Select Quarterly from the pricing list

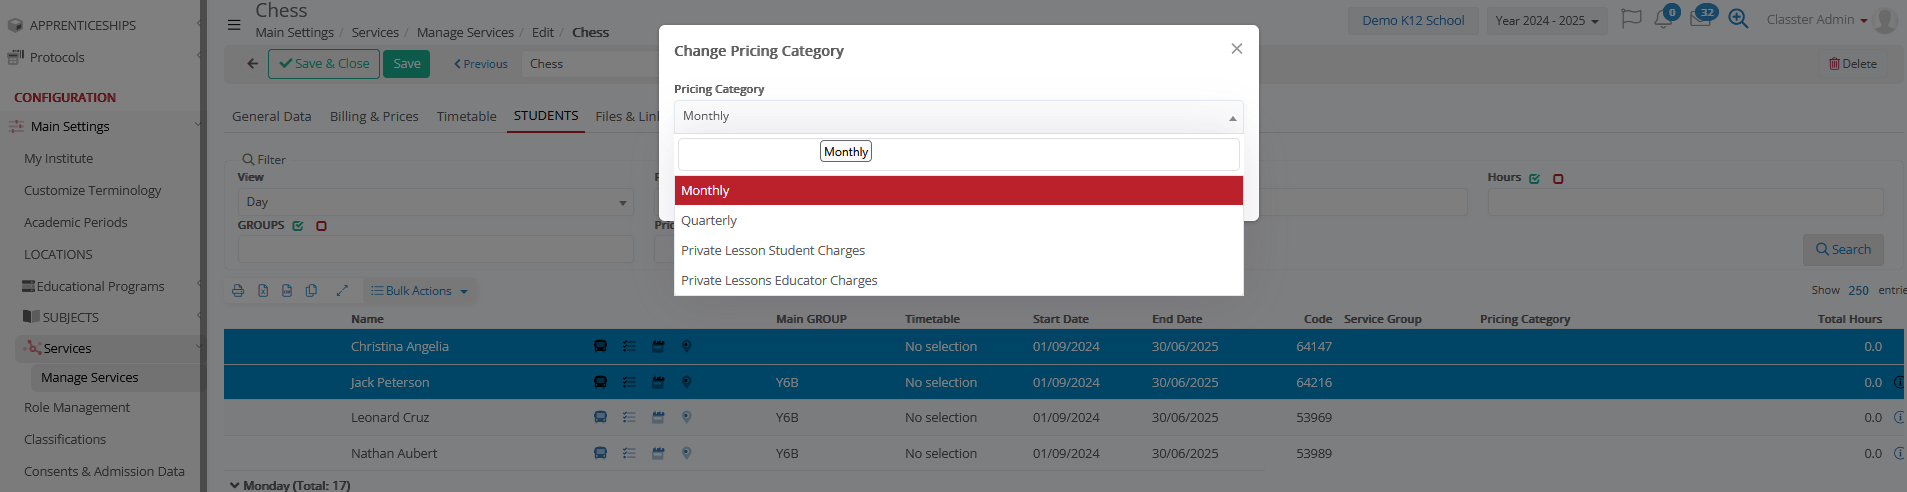point(709,221)
